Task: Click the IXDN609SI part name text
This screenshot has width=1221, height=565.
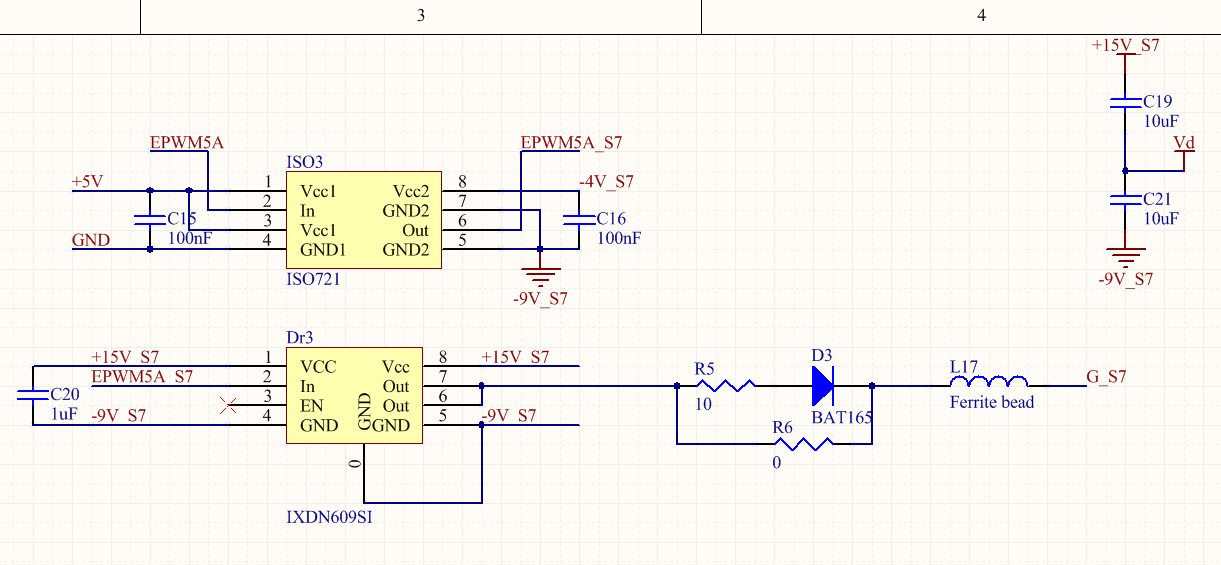Action: point(330,518)
